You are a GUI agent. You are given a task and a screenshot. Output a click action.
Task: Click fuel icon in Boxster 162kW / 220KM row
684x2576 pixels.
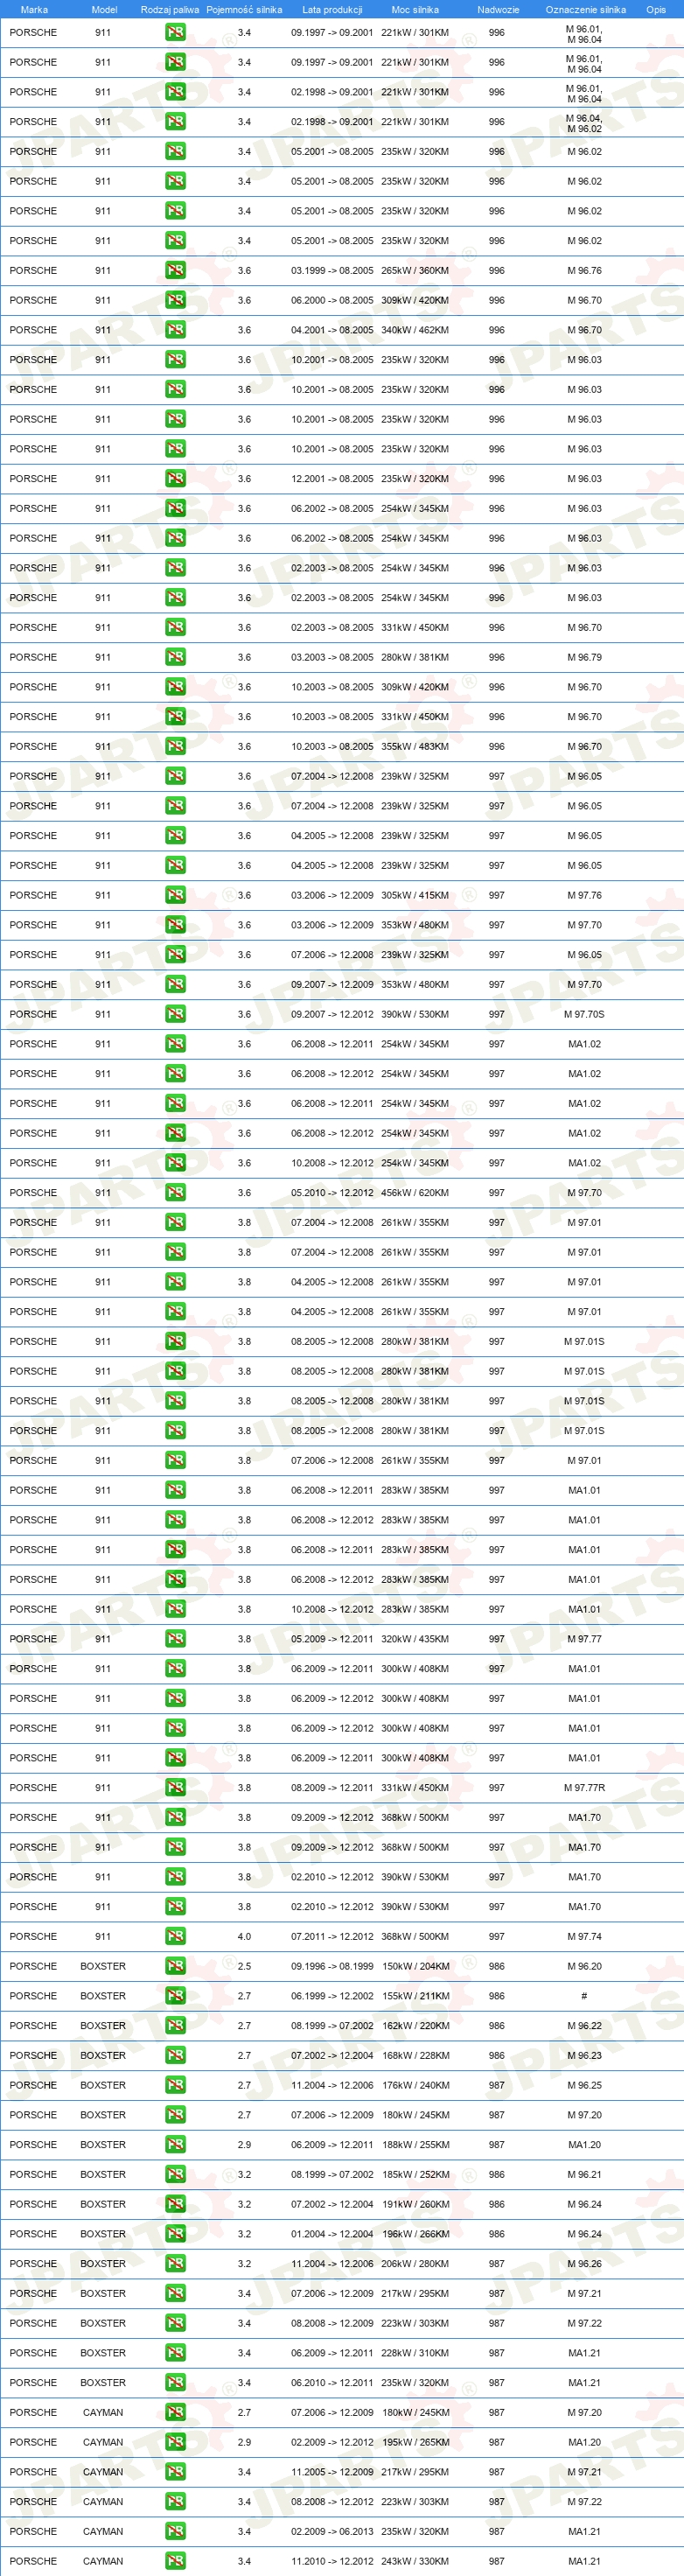[x=175, y=2025]
